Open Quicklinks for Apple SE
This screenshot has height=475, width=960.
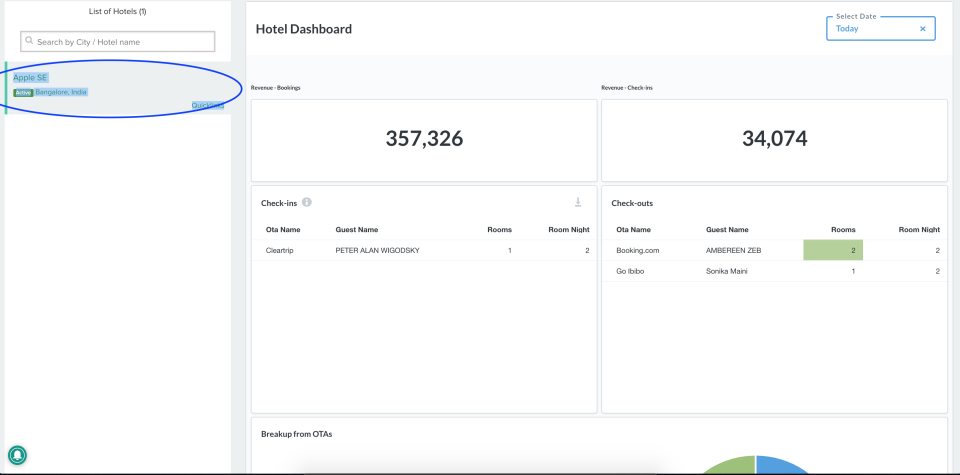pos(207,105)
